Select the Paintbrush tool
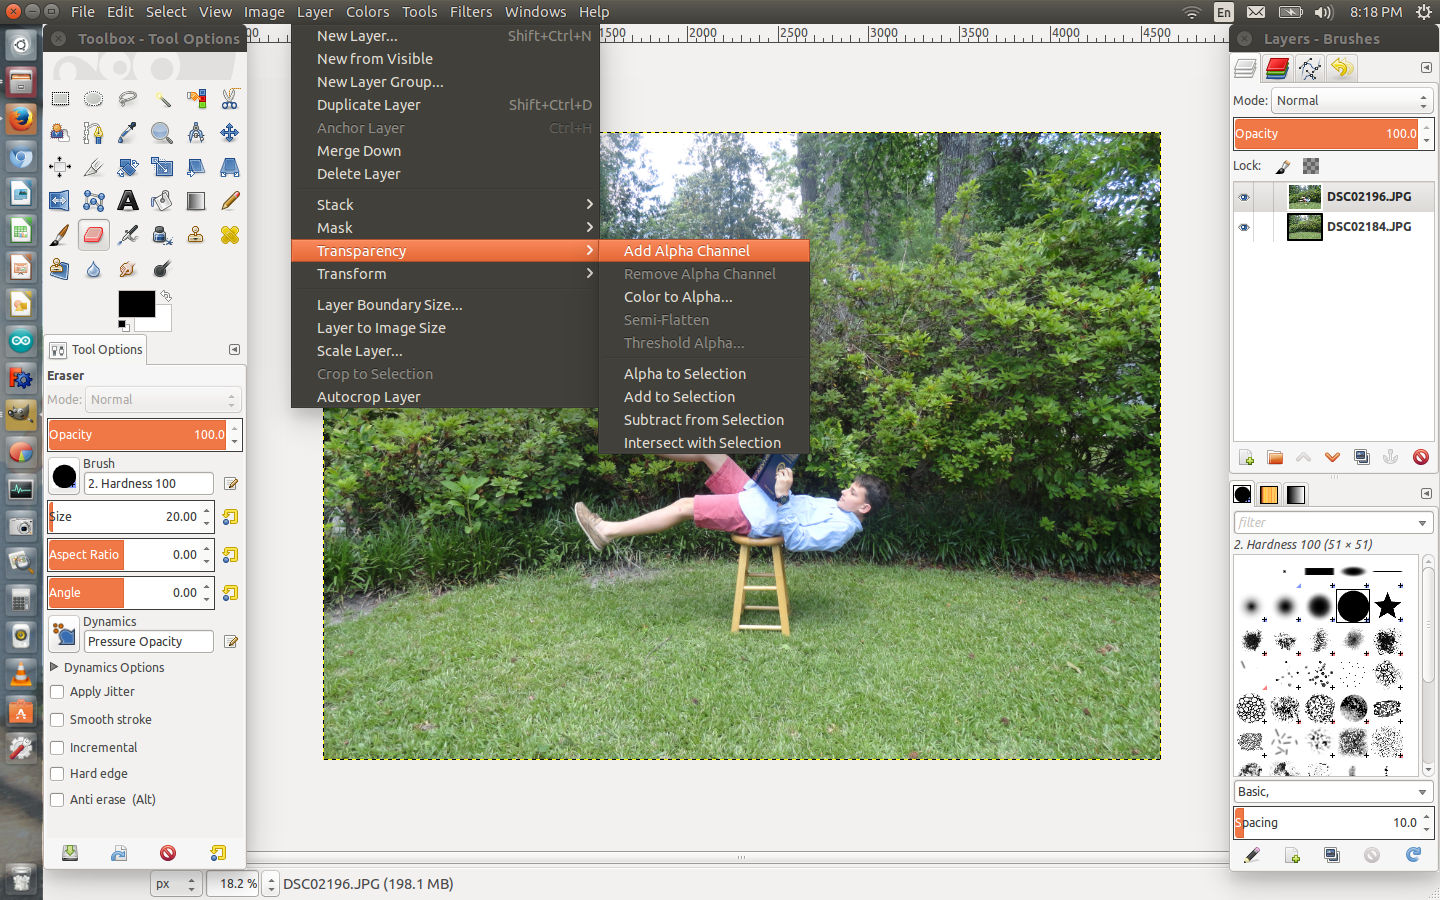This screenshot has height=900, width=1440. pos(60,235)
